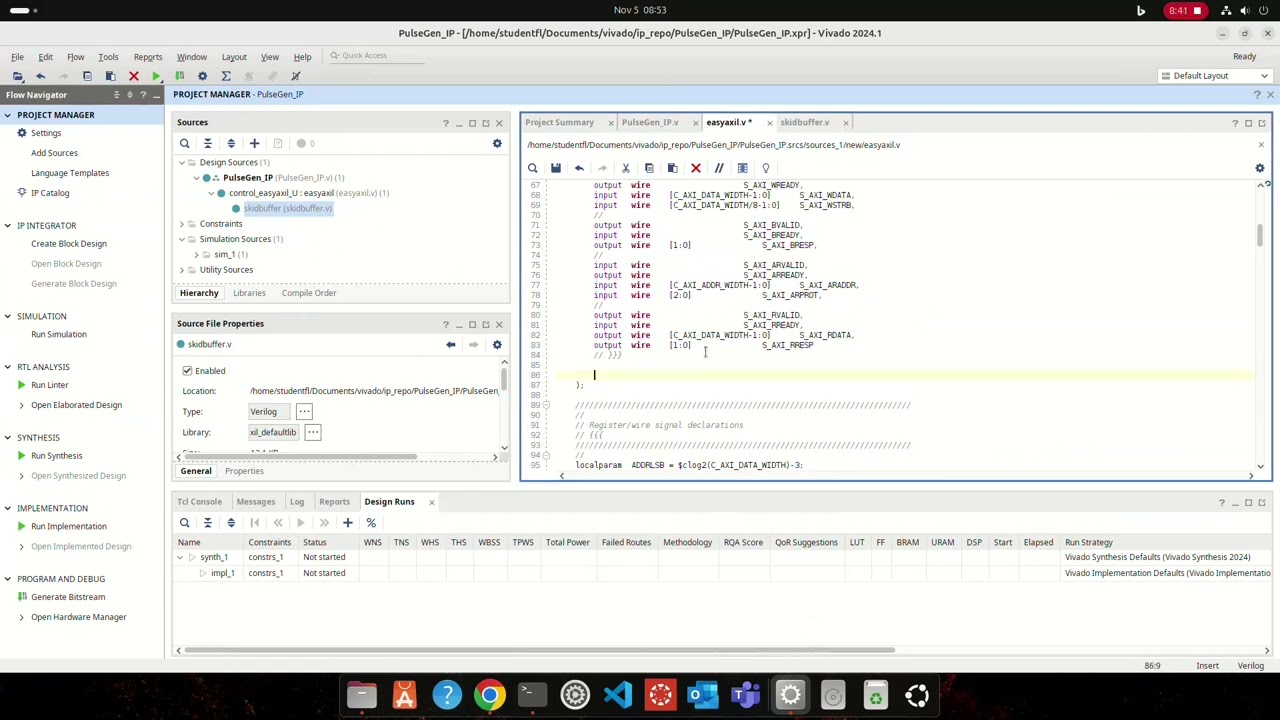Open the Properties tab for source file

pyautogui.click(x=244, y=471)
